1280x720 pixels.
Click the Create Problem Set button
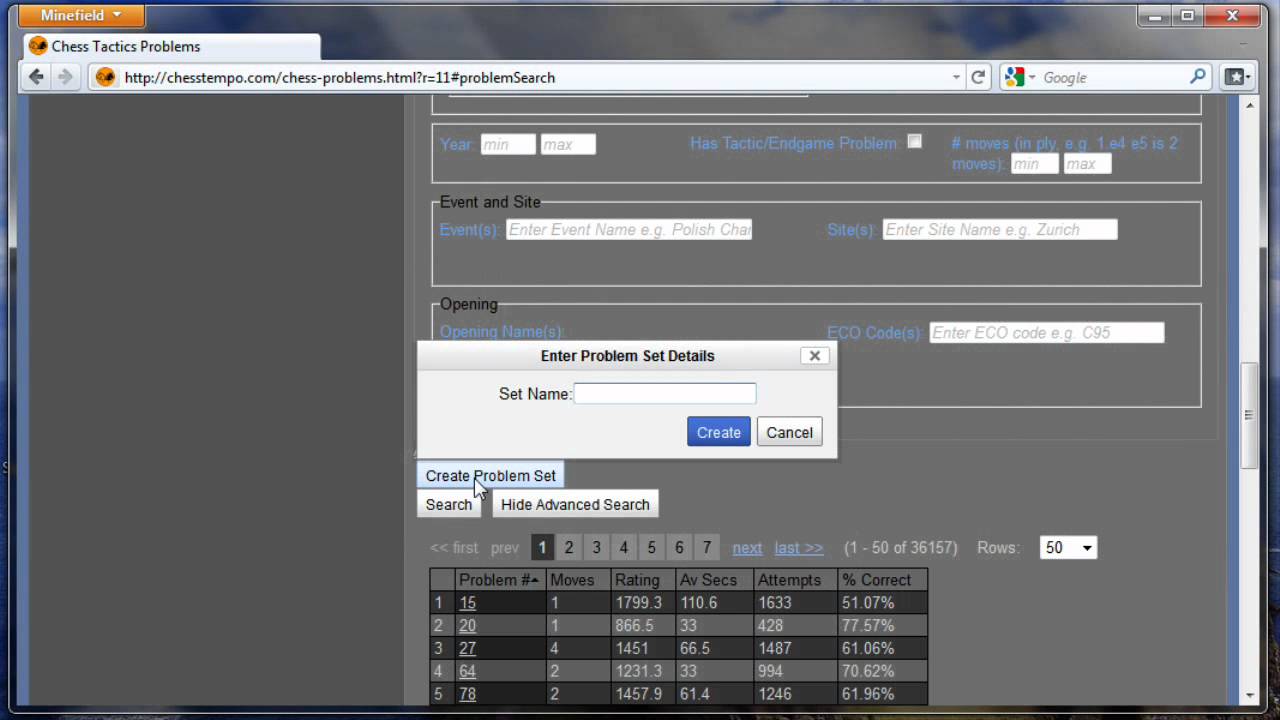tap(490, 475)
